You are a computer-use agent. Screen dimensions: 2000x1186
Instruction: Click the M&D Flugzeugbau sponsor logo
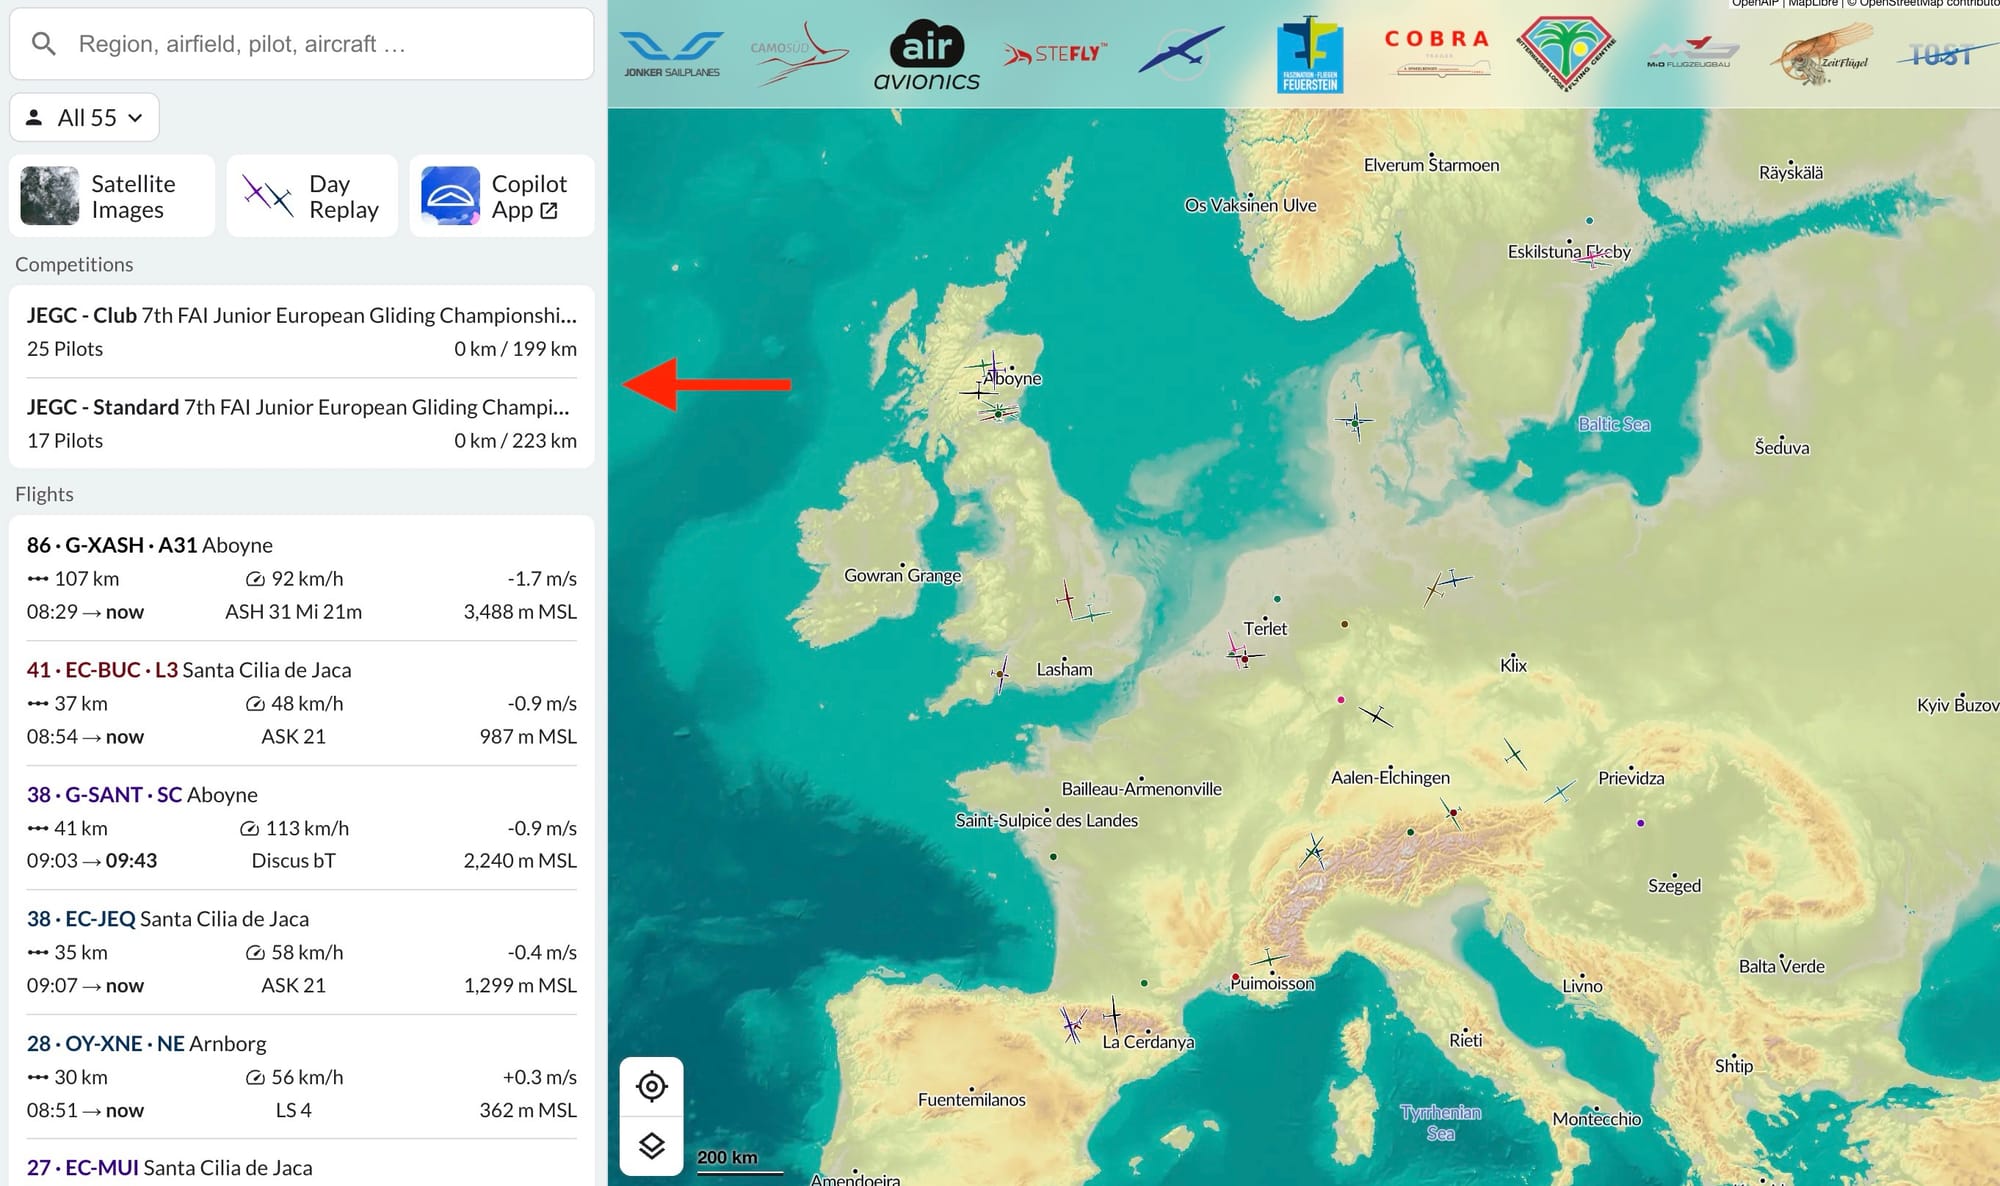(x=1692, y=54)
